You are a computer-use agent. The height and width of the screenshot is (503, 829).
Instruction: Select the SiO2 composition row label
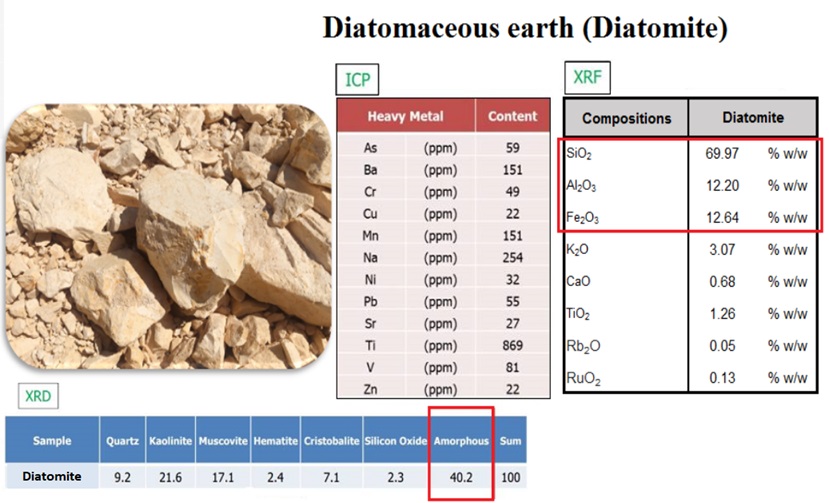pos(578,153)
